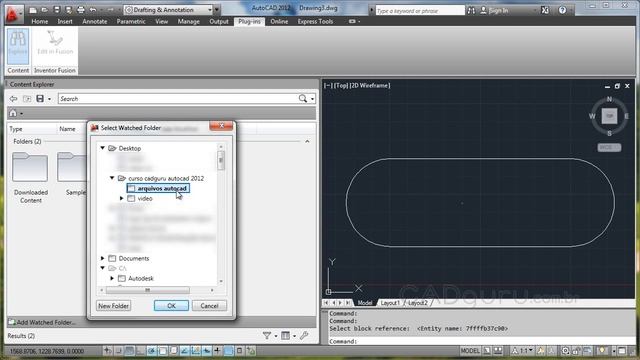
Task: Click the New drawing icon in quick access toolbar
Action: pos(33,10)
